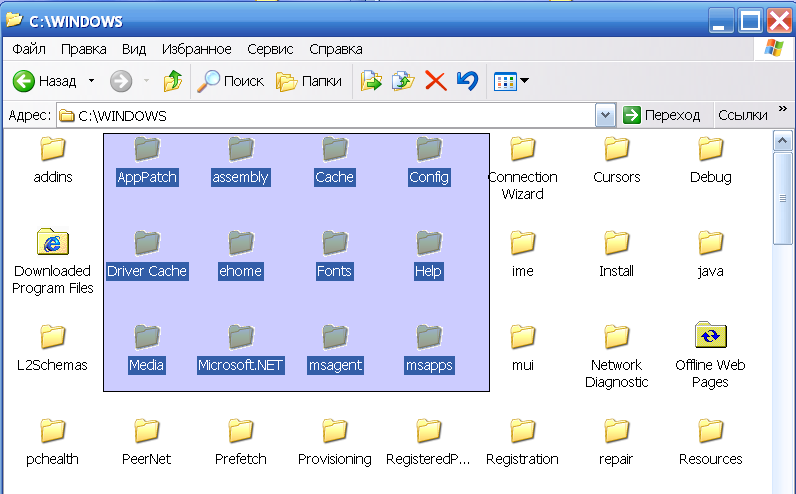Open the Назад history dropdown arrow
Viewport: 796px width, 494px height.
click(91, 81)
